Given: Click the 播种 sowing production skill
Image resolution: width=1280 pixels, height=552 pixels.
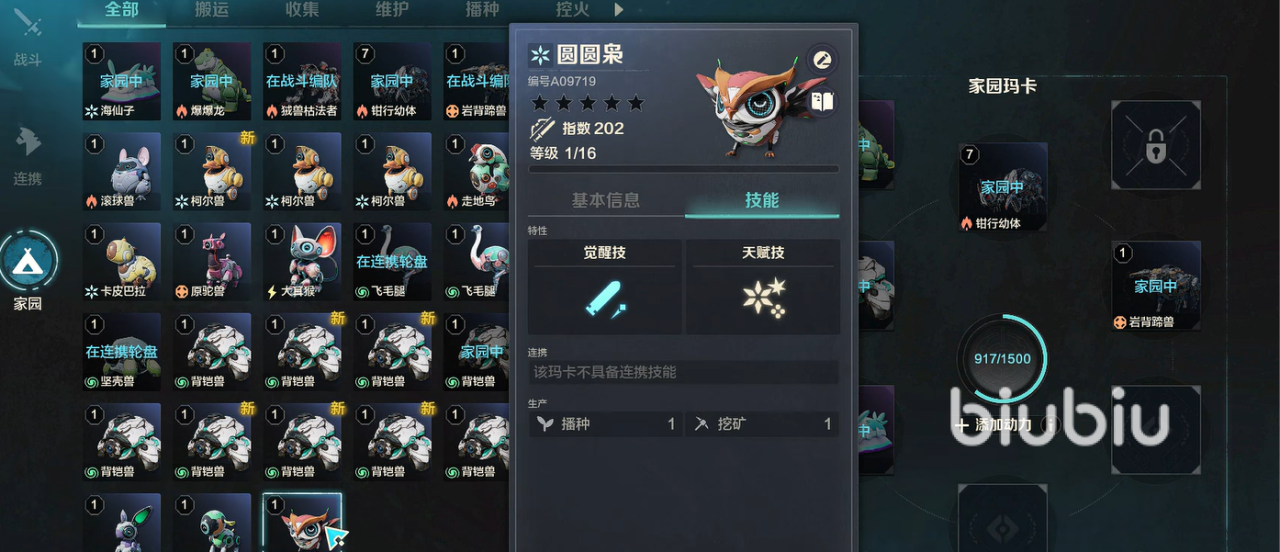Looking at the screenshot, I should pos(606,424).
